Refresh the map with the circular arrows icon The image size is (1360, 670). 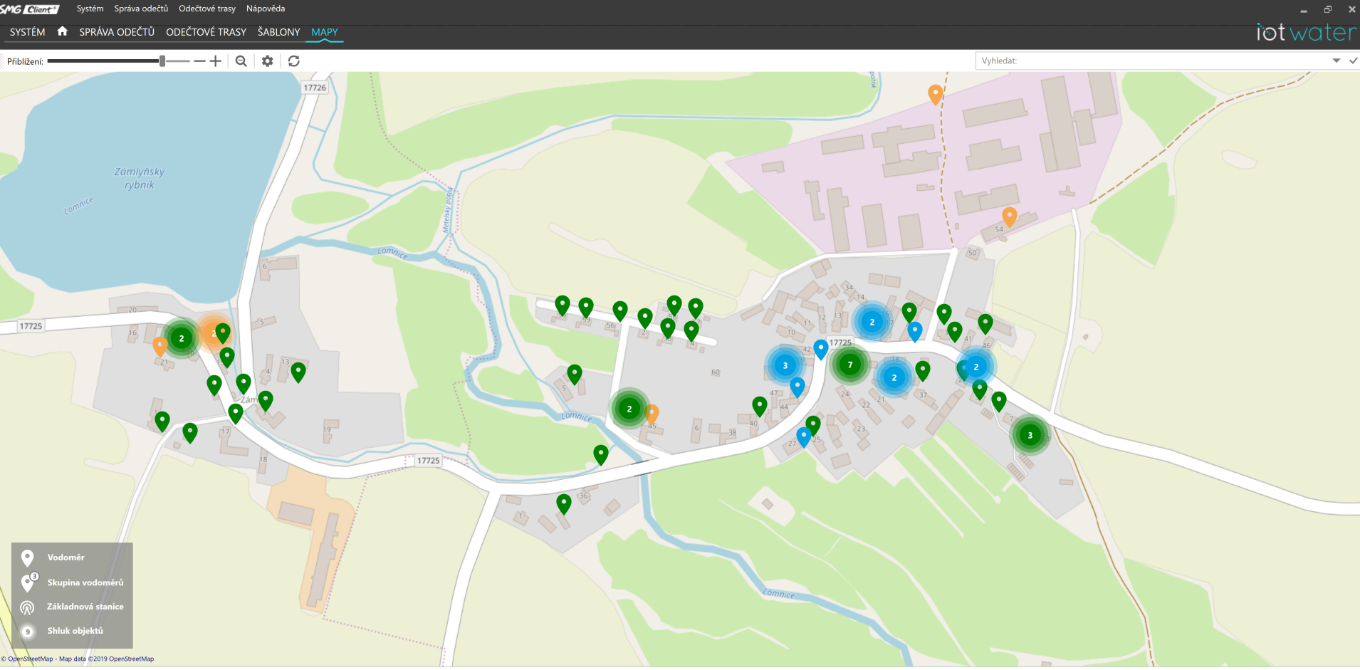coord(293,61)
